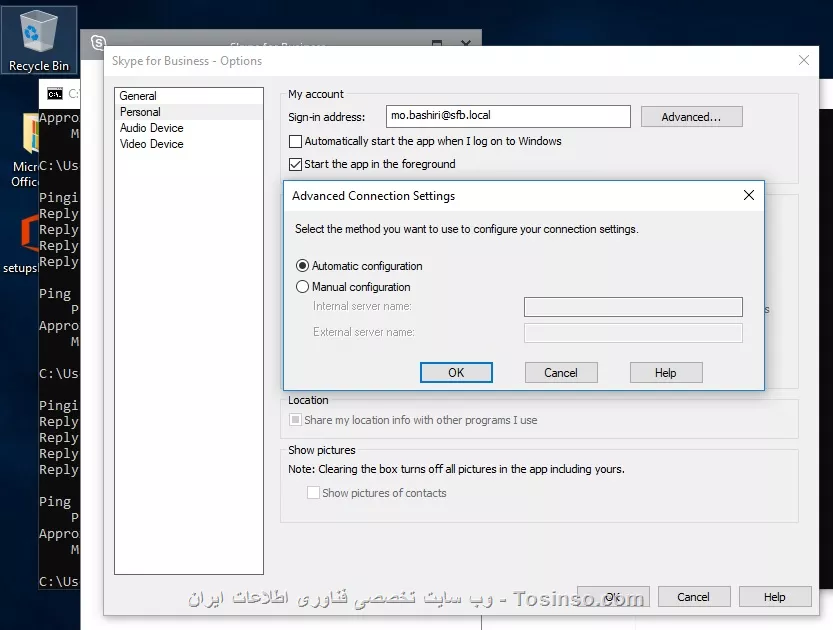Click Cancel in Advanced Connection Settings

point(561,372)
